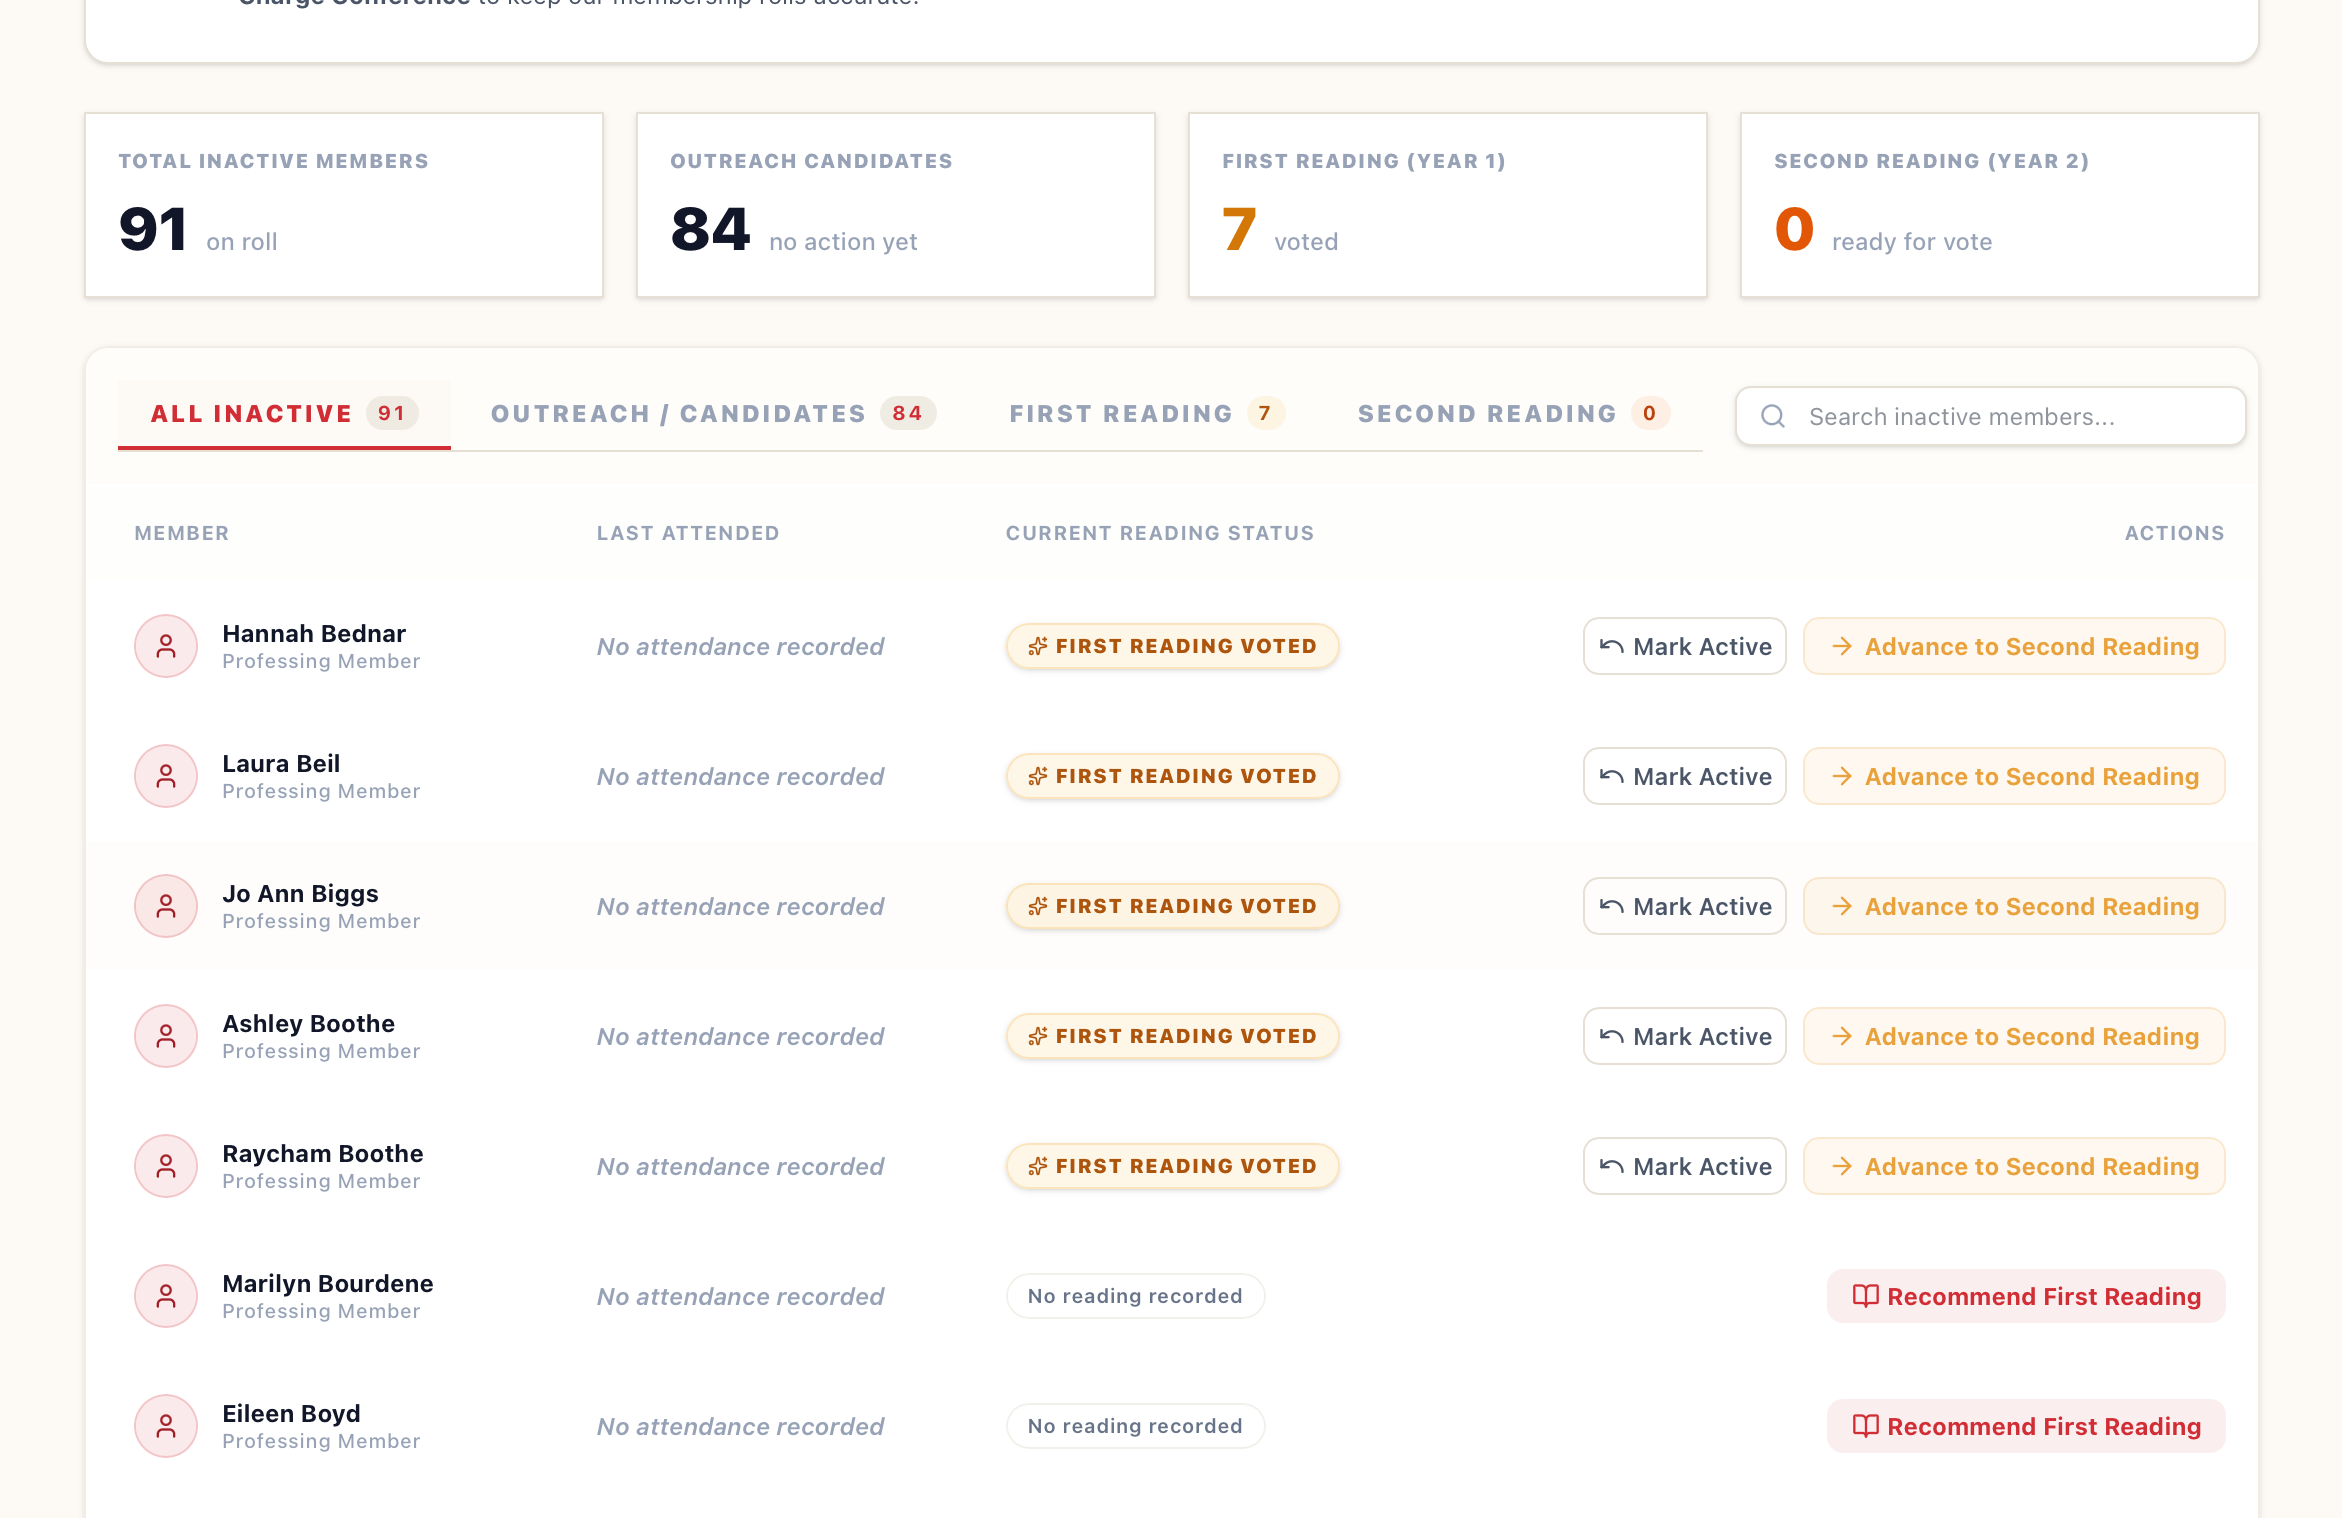Screen dimensions: 2342x1518
Task: Click sparkle icon in Hannah Bednar's status badge
Action: pos(1038,646)
